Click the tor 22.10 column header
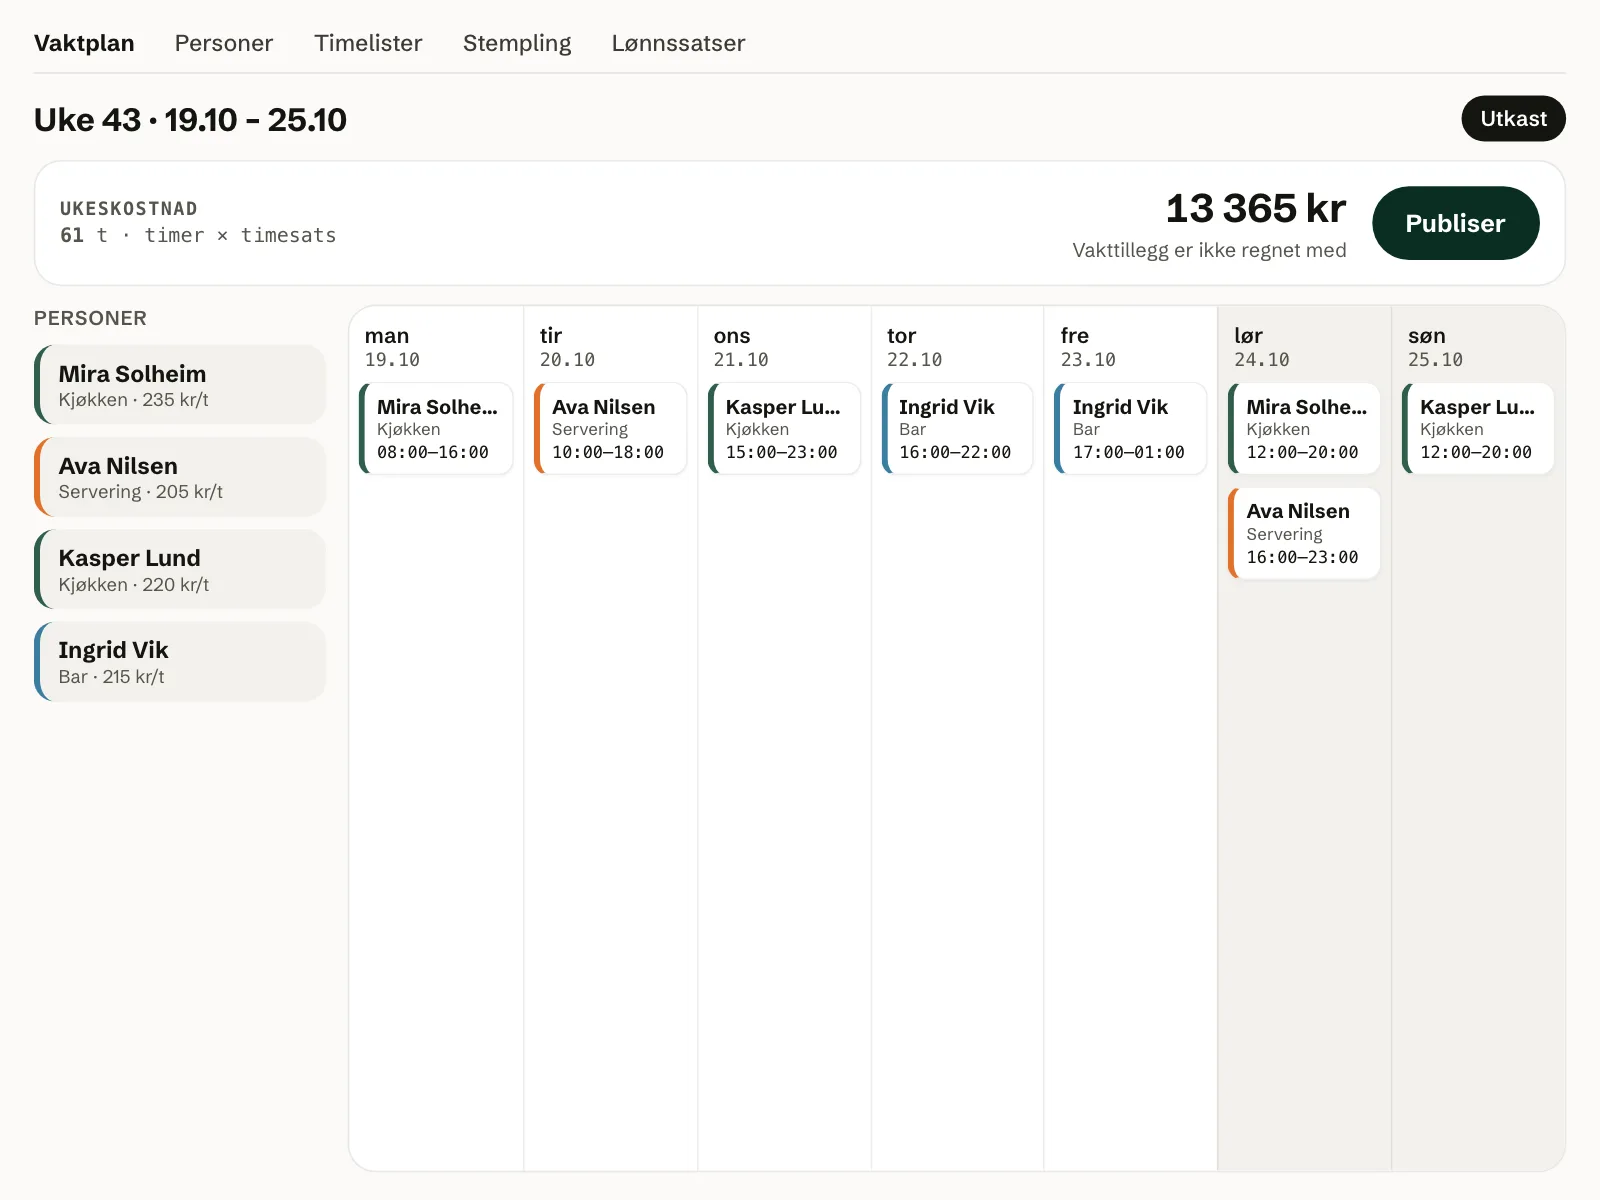The image size is (1600, 1200). tap(914, 347)
